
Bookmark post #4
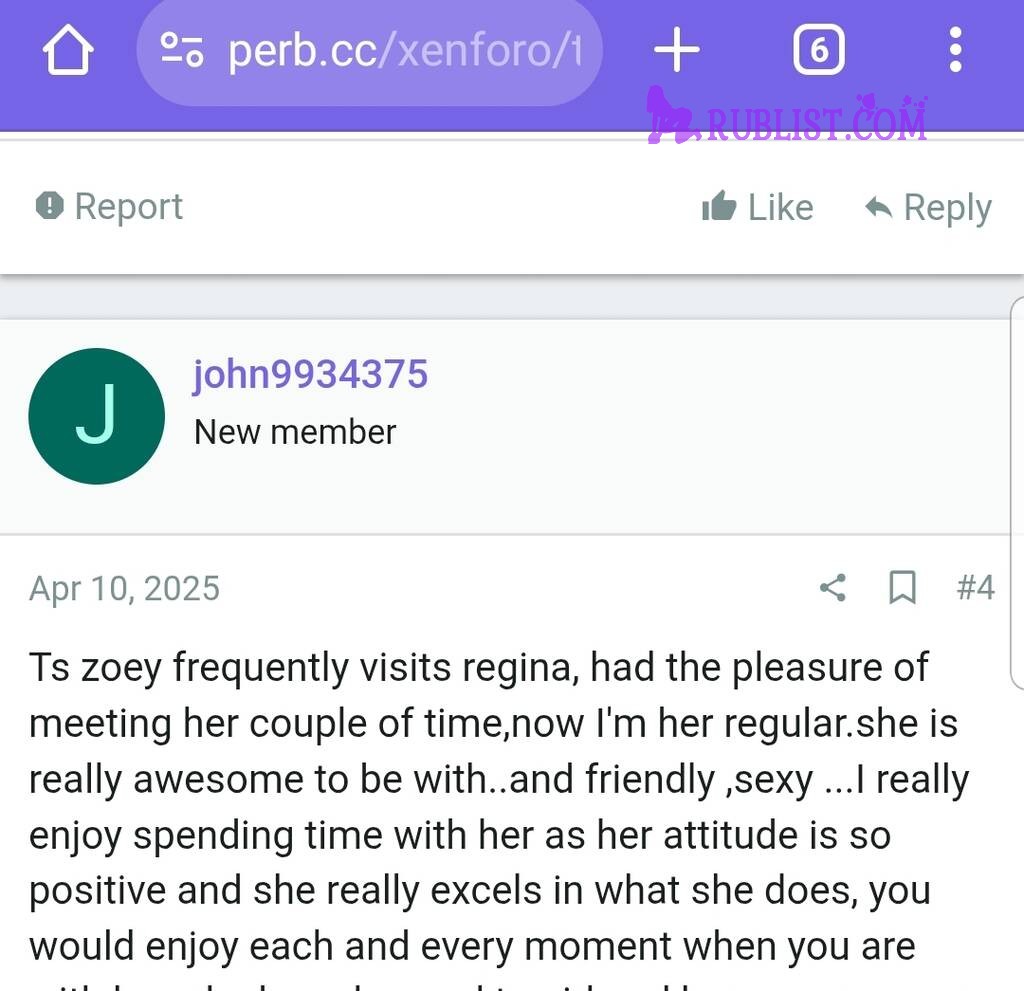(x=903, y=587)
